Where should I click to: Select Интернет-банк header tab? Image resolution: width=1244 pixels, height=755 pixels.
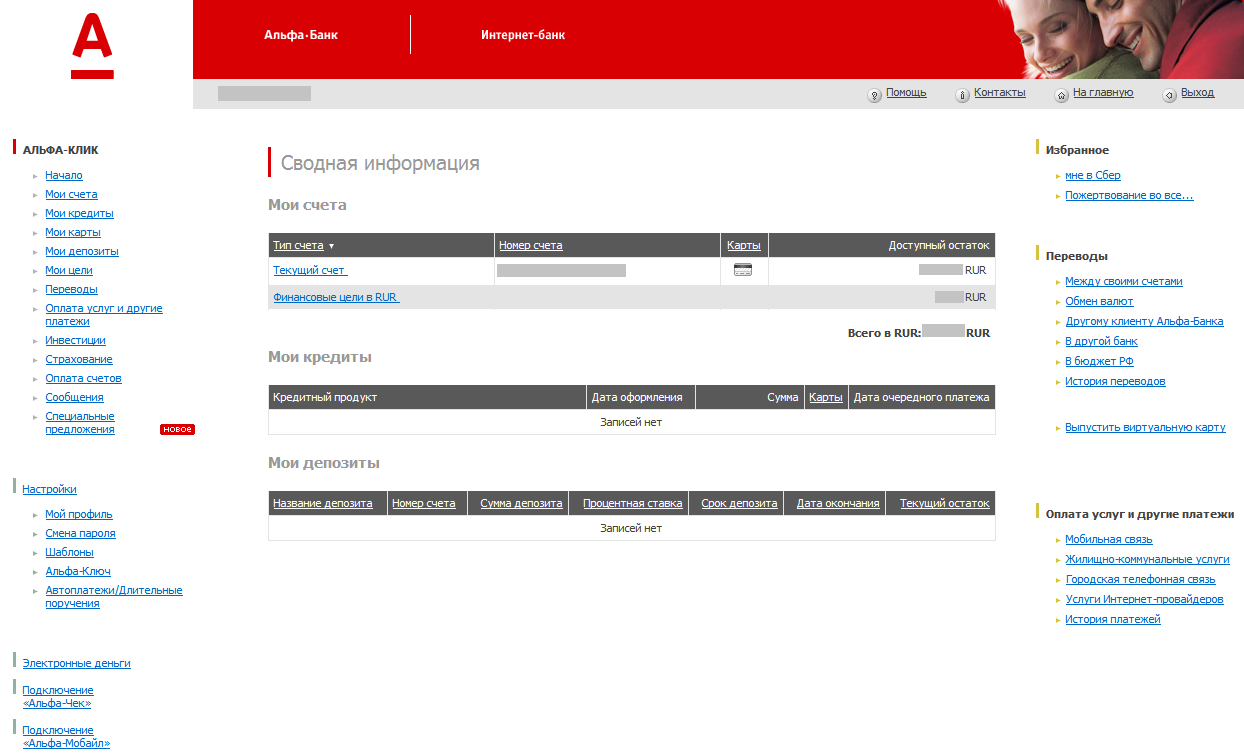coord(523,35)
